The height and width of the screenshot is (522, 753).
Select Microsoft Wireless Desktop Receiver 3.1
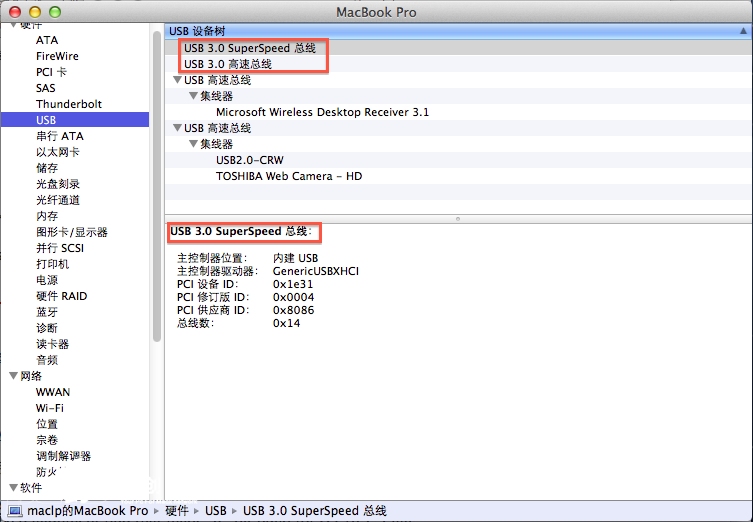tap(322, 112)
